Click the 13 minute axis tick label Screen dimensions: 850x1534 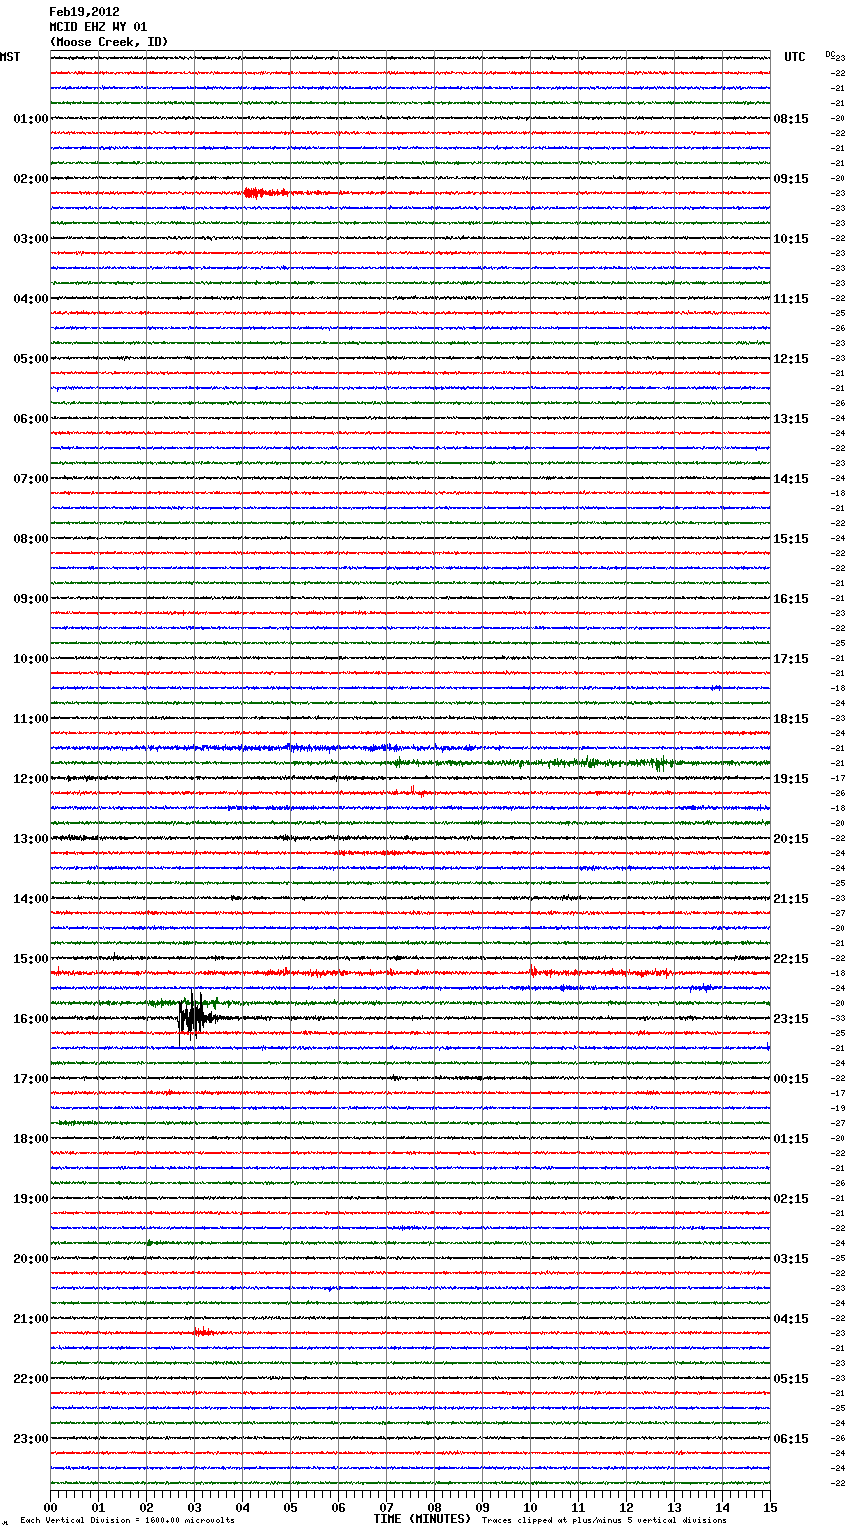(674, 1507)
